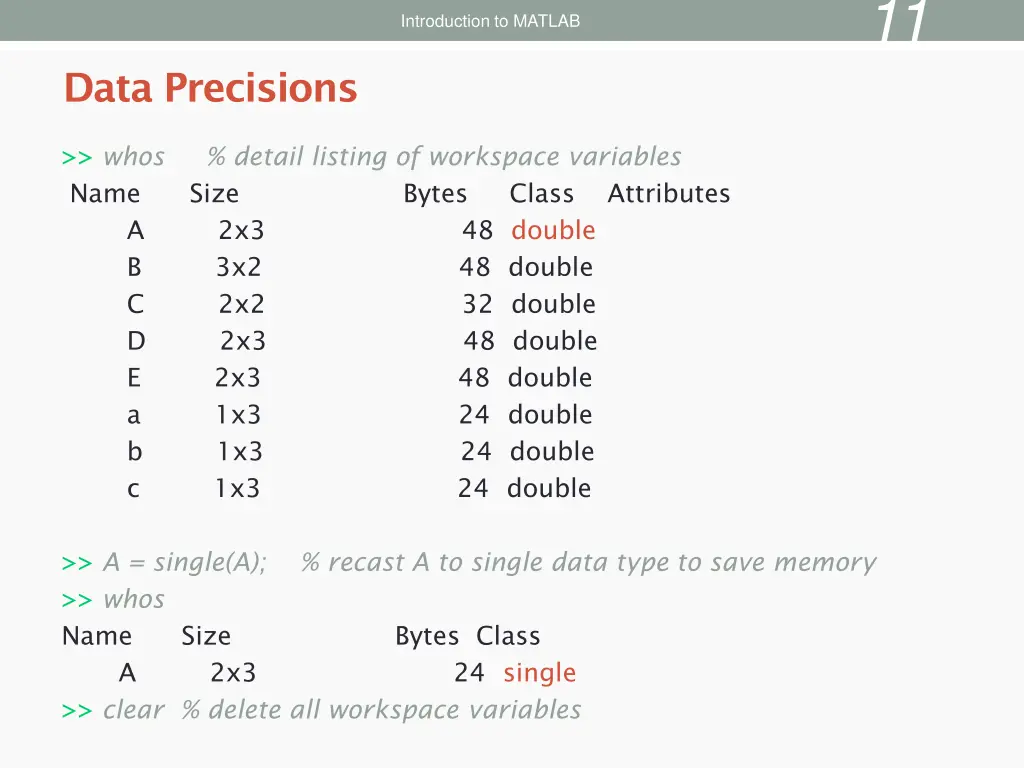The image size is (1024, 768).
Task: Click the variable name D in the list
Action: click(x=136, y=342)
